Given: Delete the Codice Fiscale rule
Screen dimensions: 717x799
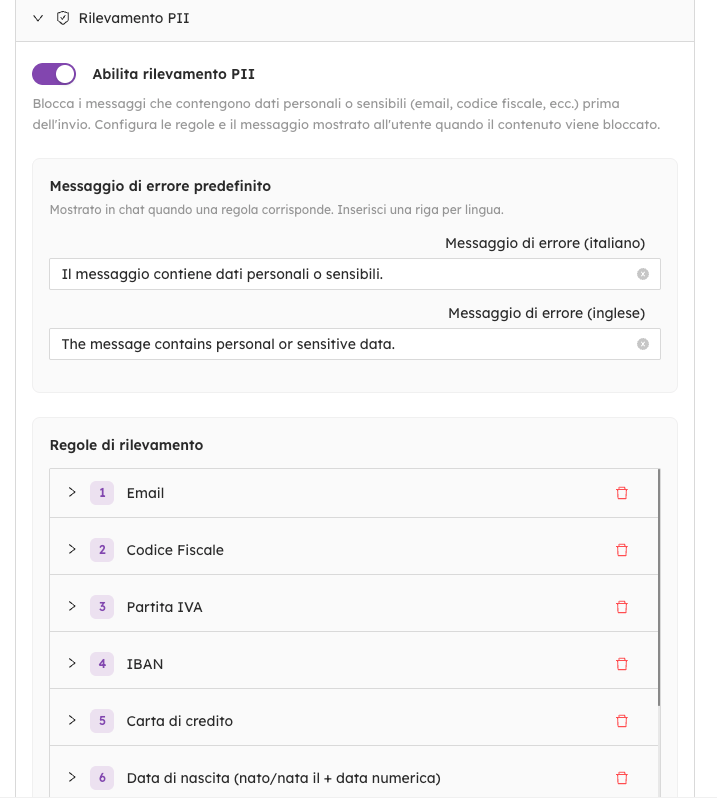Looking at the screenshot, I should (621, 550).
